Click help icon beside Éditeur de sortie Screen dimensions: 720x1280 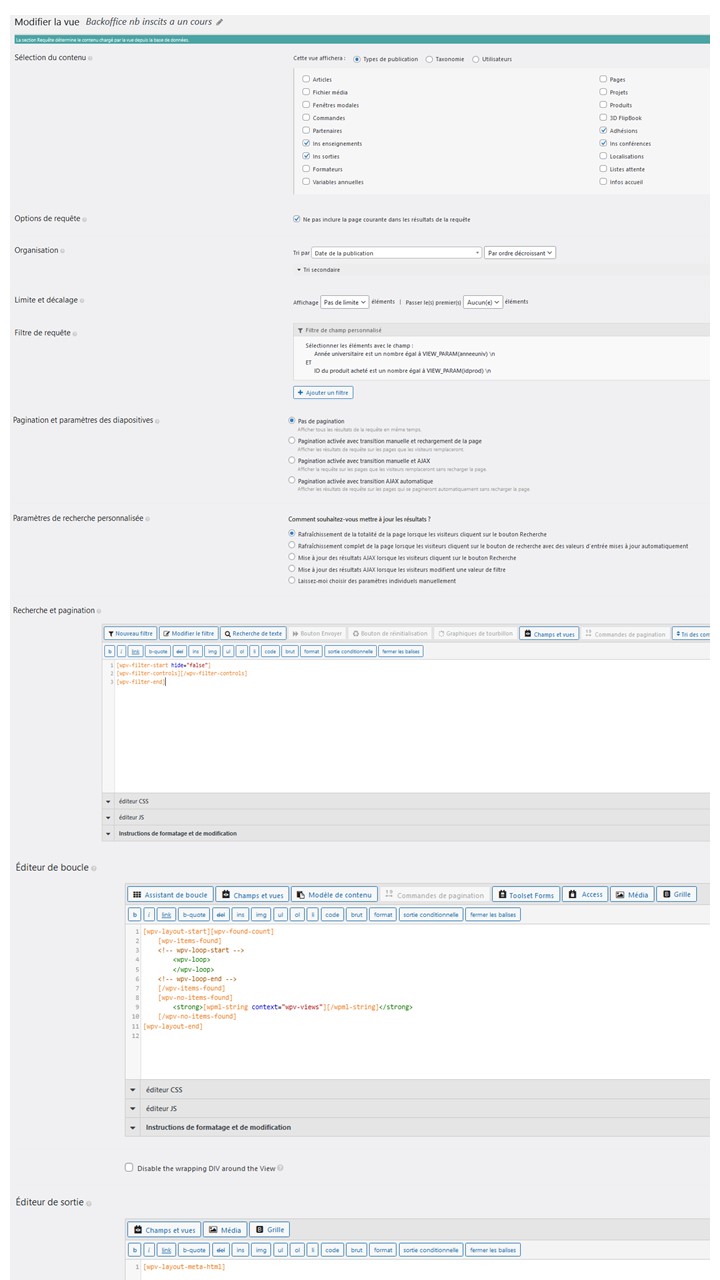[90, 1202]
